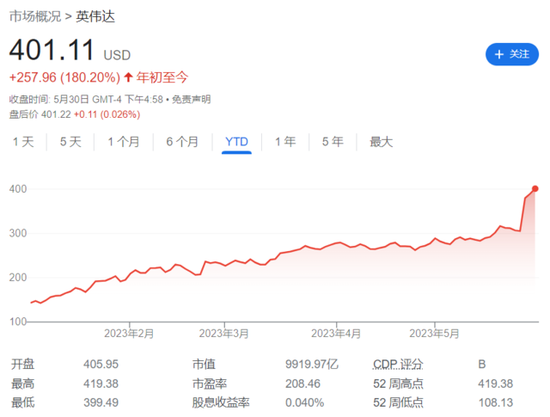Click the 开盘 value 405.95
This screenshot has width=550, height=417.
(x=101, y=364)
